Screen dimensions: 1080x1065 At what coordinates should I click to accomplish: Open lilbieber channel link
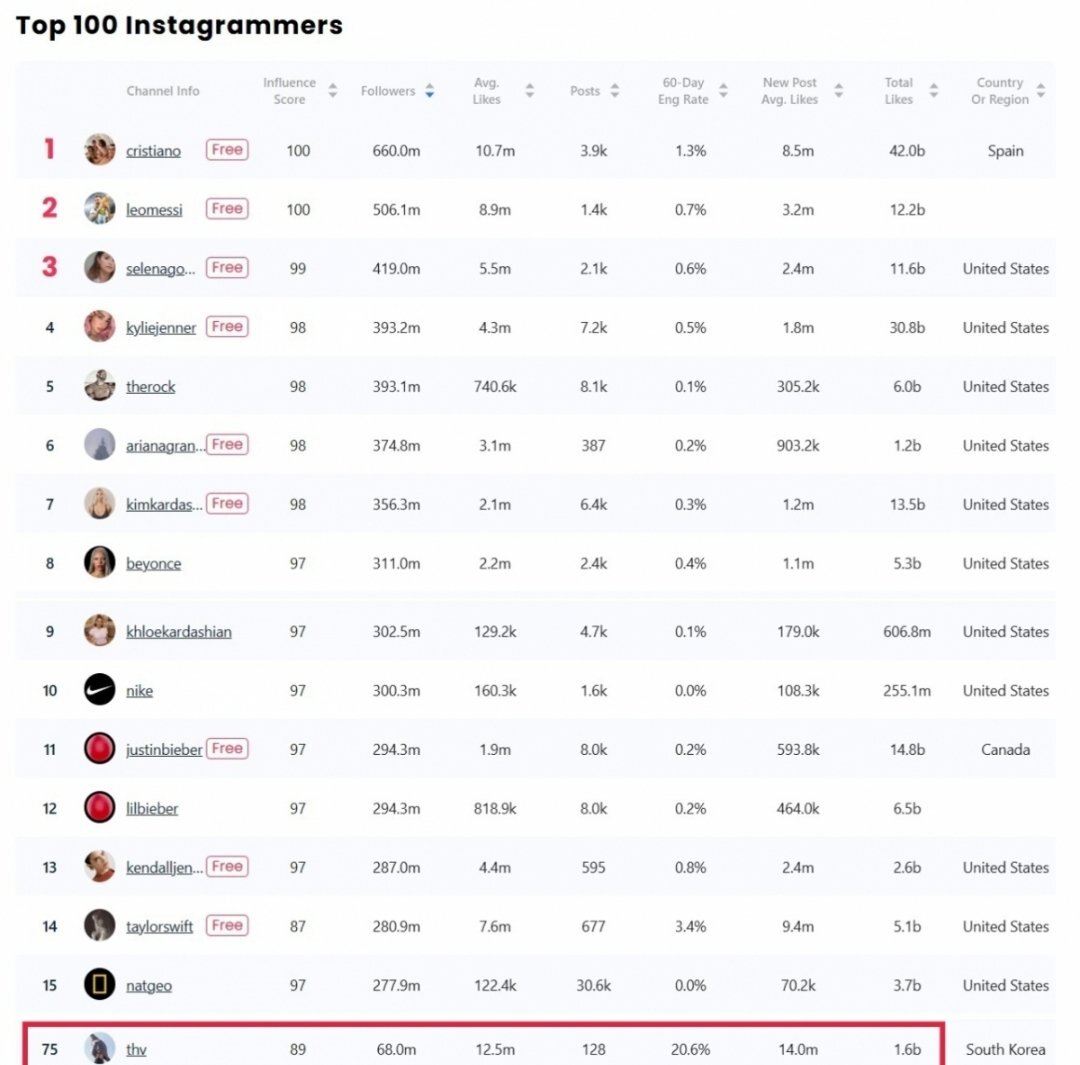(x=152, y=808)
